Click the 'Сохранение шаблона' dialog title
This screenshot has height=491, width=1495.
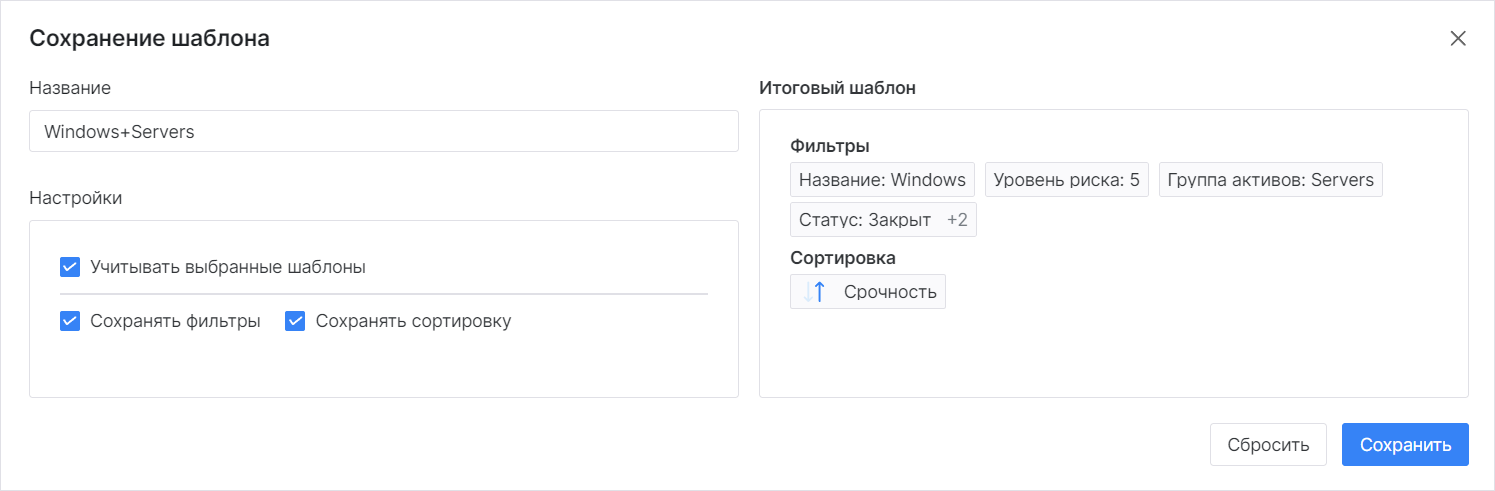(149, 39)
